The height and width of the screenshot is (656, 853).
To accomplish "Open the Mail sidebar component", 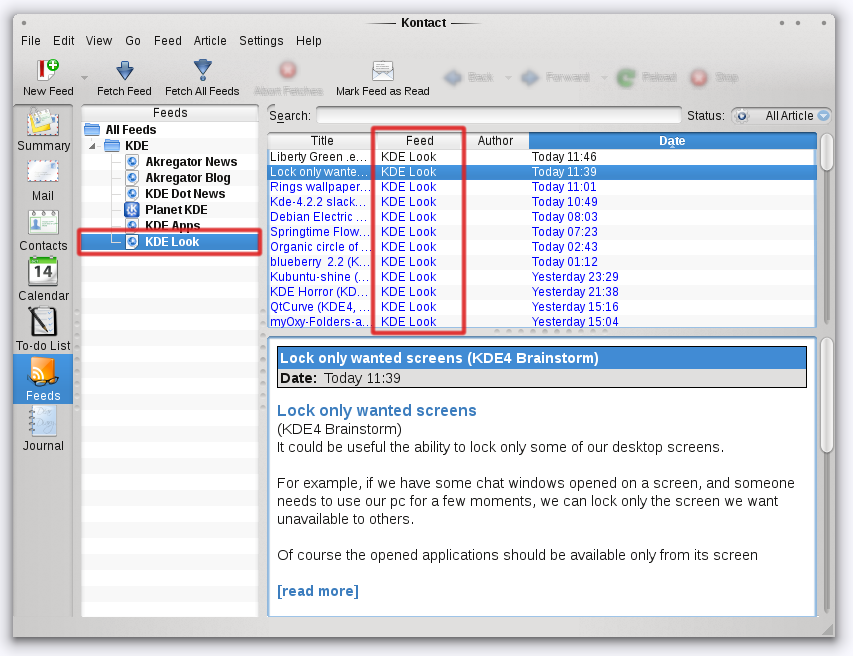I will pos(43,181).
